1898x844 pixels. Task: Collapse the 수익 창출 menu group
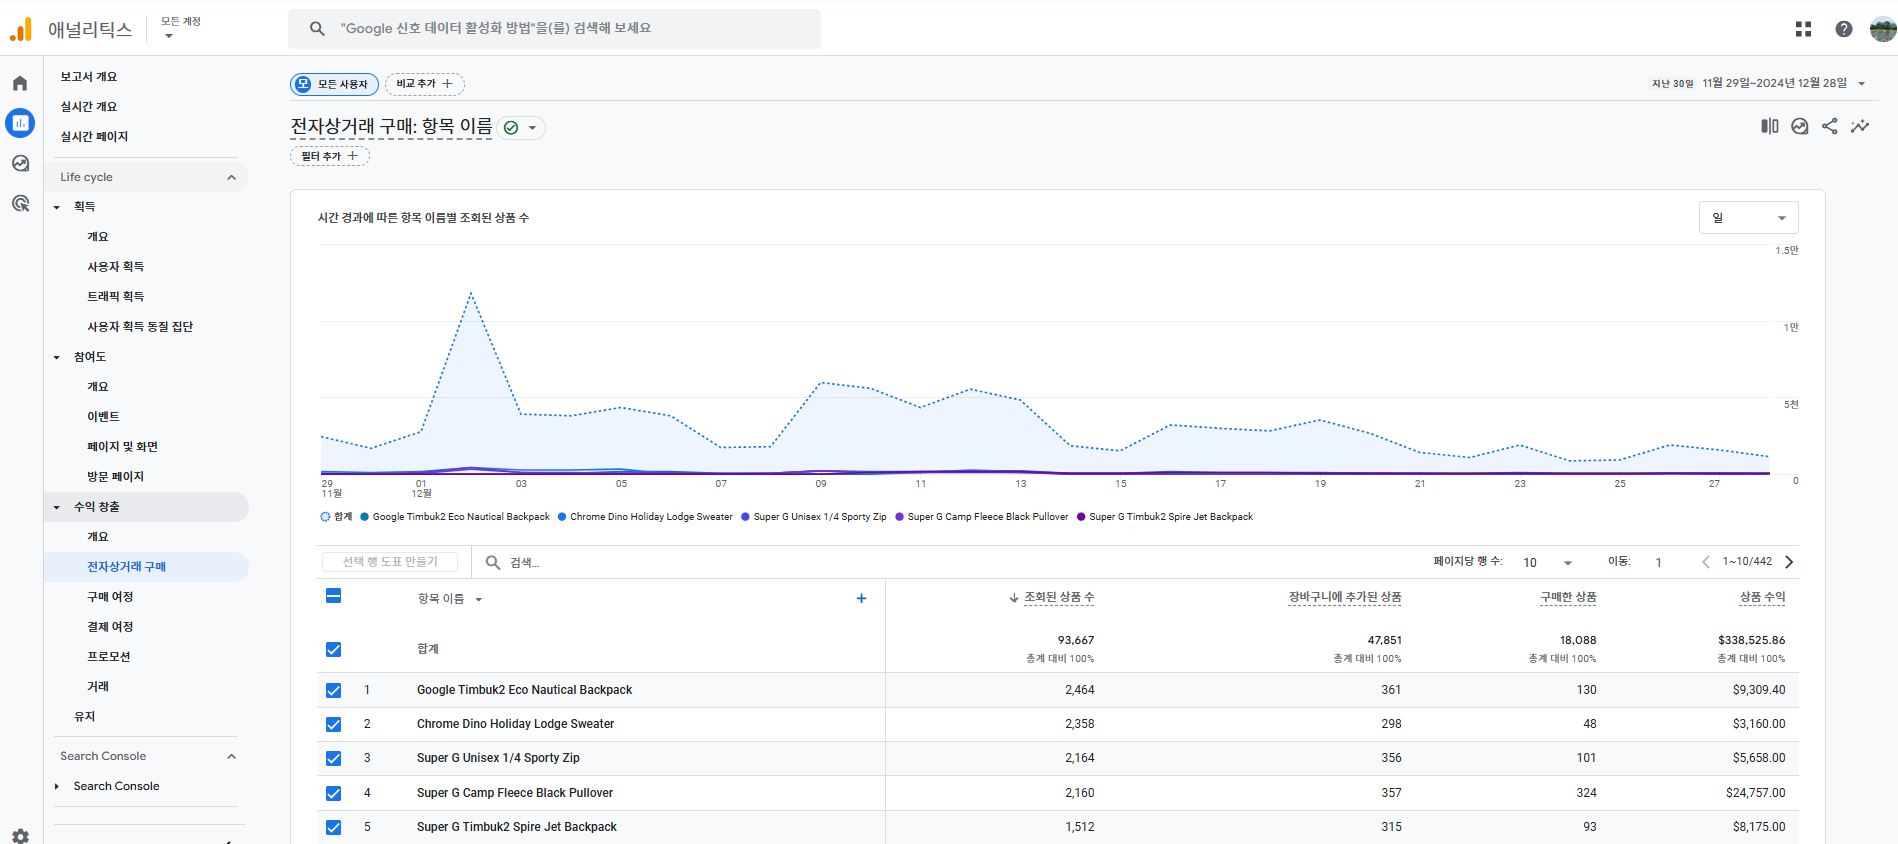[57, 507]
